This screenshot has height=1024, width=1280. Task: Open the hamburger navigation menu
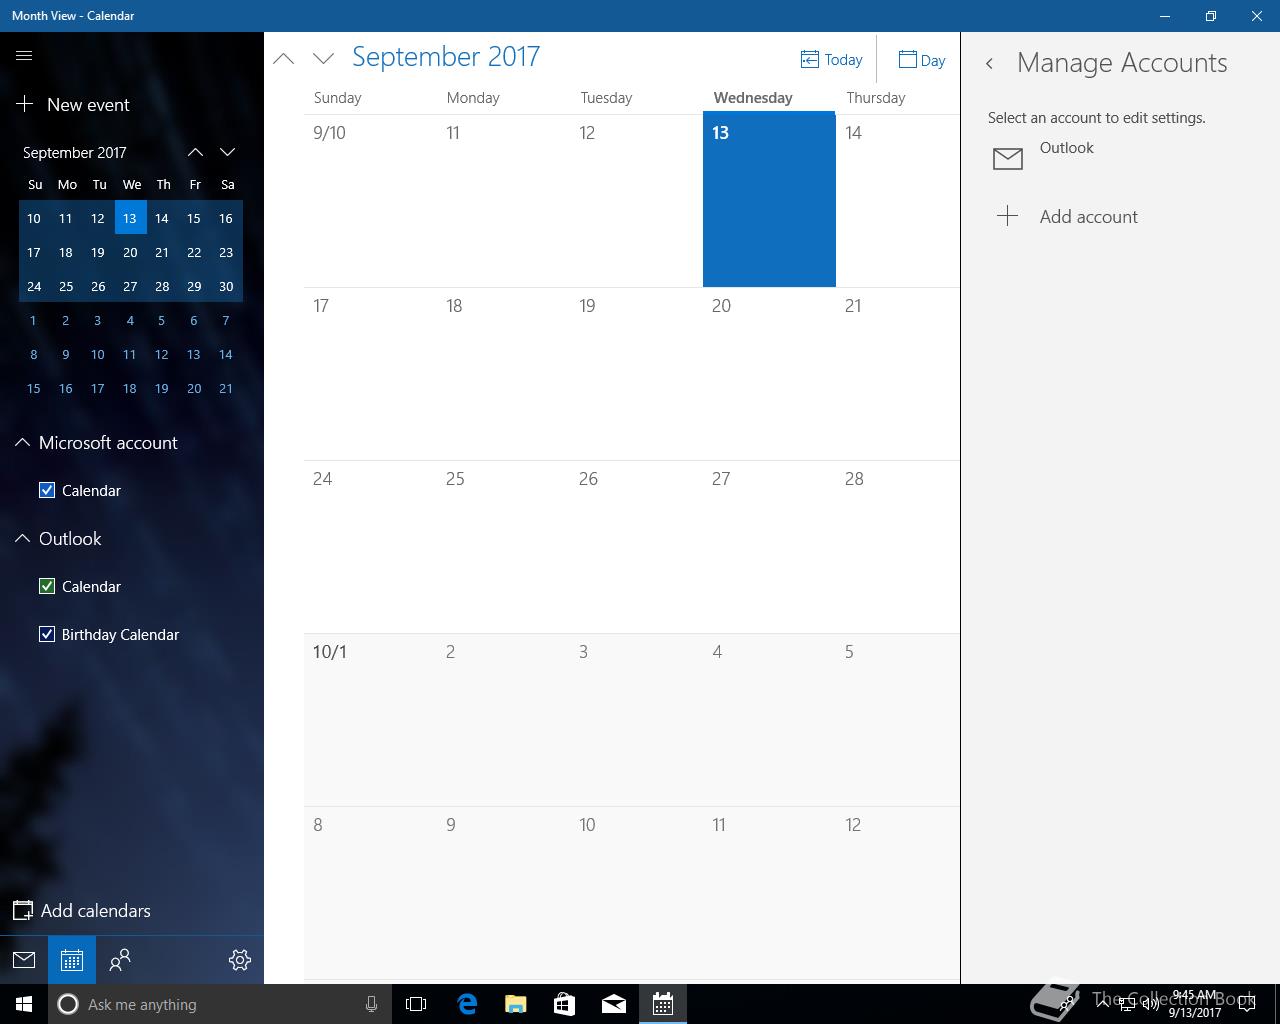pyautogui.click(x=24, y=56)
